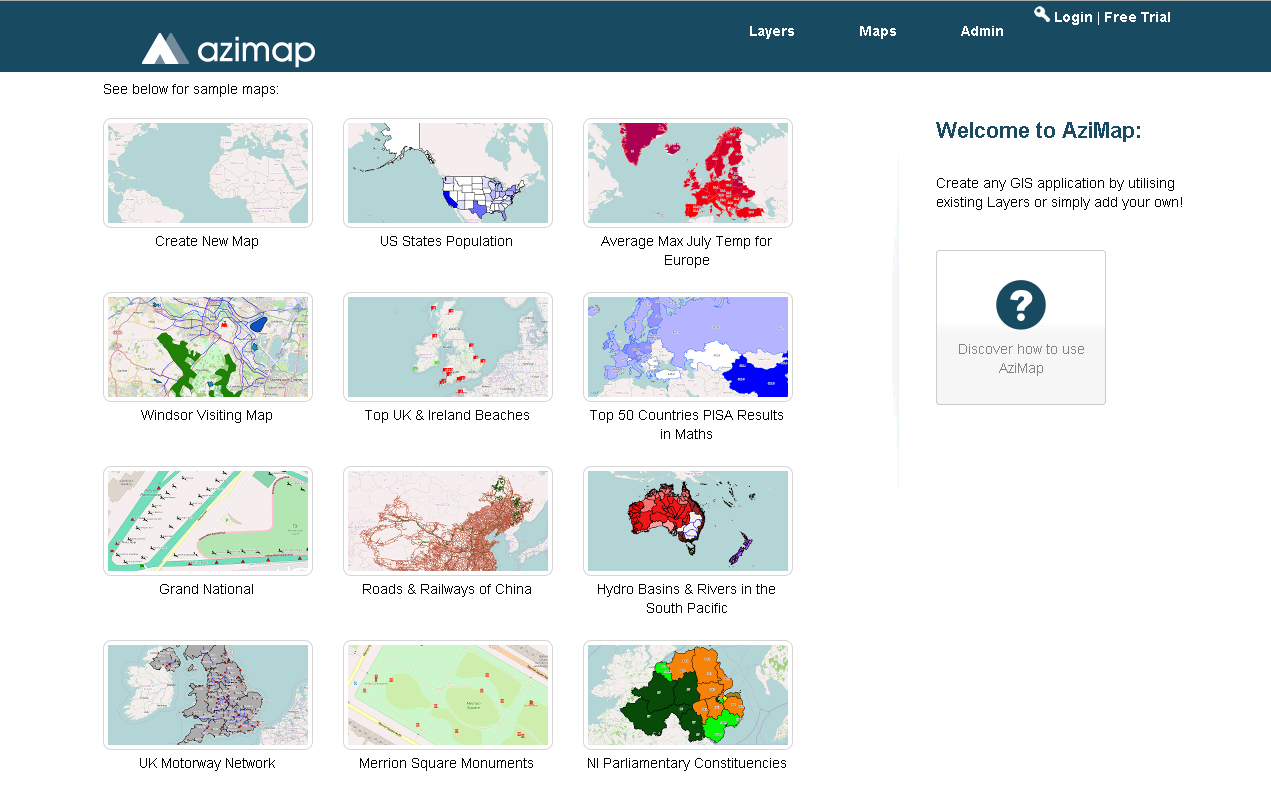
Task: Click the key icon beside Login
Action: tap(1042, 14)
